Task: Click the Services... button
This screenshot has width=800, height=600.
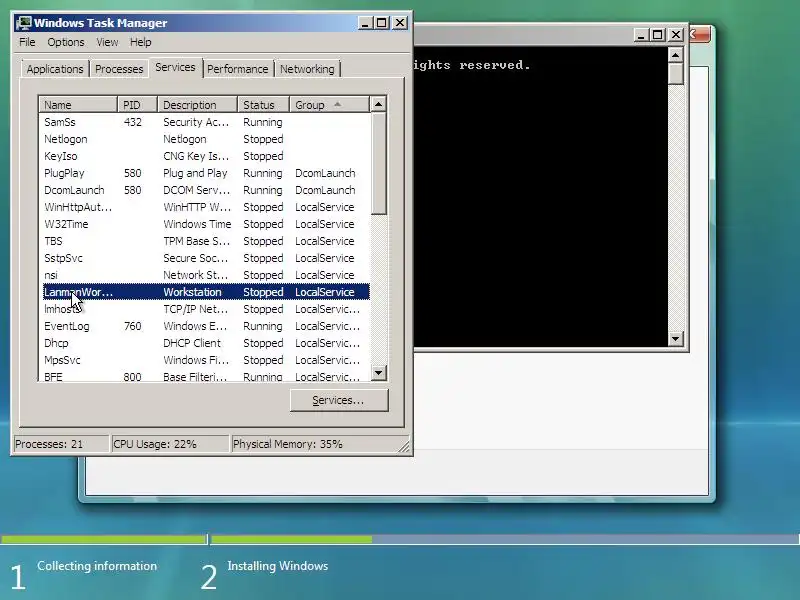Action: pos(339,401)
